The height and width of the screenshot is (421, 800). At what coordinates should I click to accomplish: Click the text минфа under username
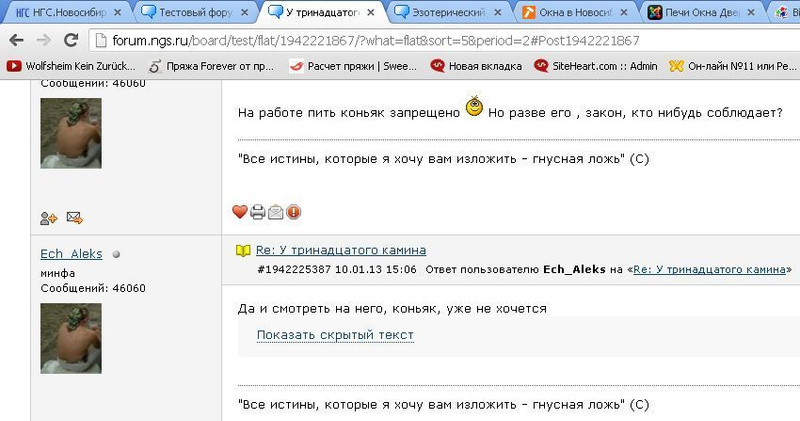(x=58, y=273)
